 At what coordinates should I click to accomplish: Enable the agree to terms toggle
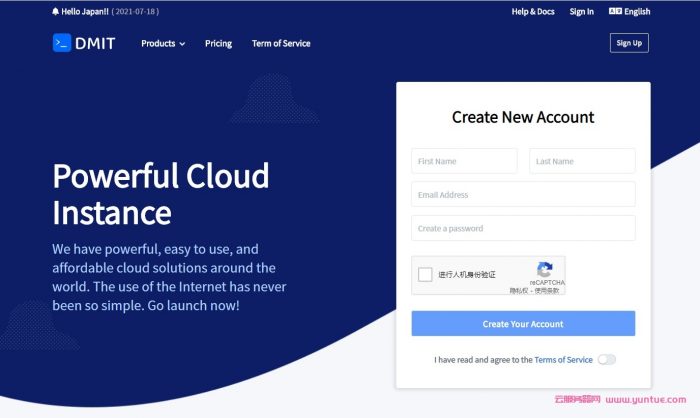click(606, 359)
